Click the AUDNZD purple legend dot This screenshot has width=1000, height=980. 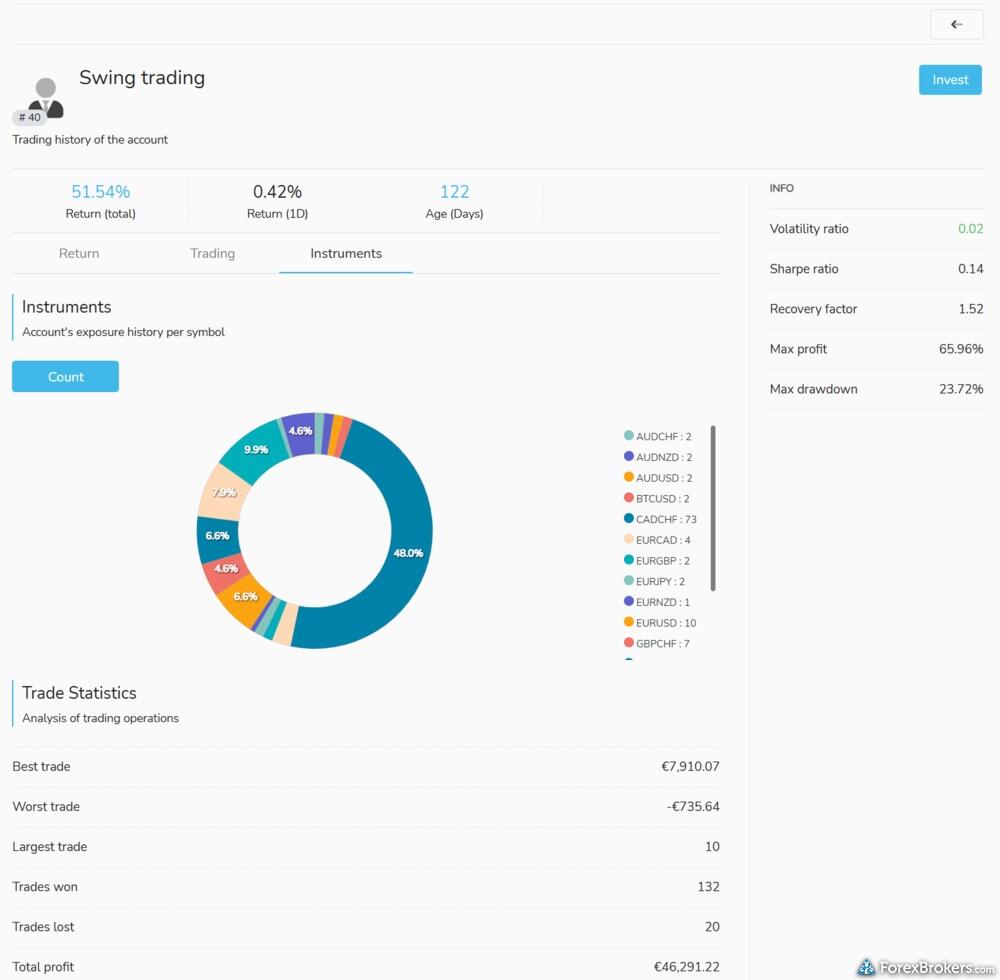pyautogui.click(x=629, y=457)
